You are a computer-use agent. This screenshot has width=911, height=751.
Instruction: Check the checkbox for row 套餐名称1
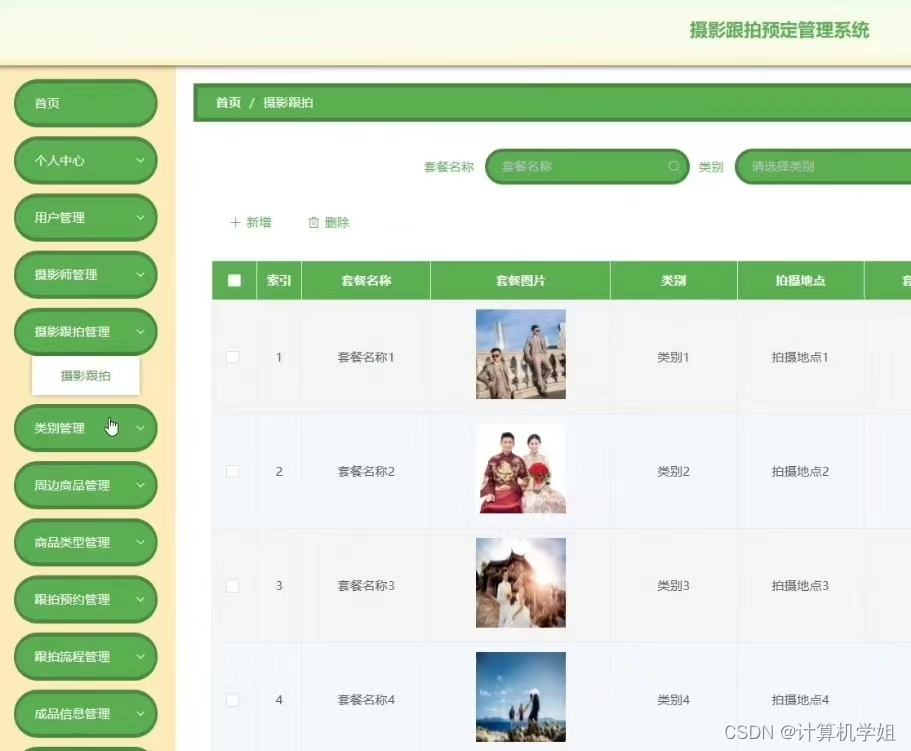[233, 357]
